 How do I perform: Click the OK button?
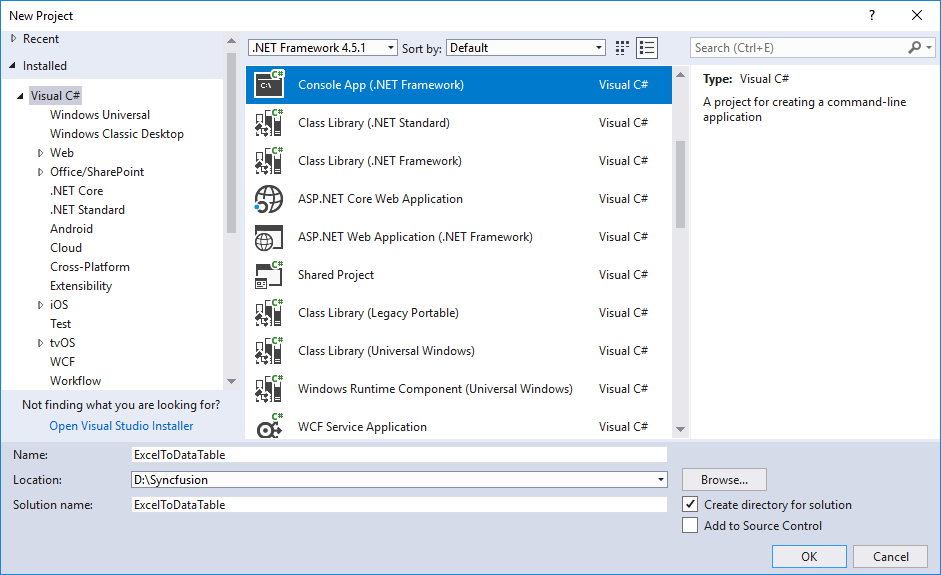tap(809, 556)
